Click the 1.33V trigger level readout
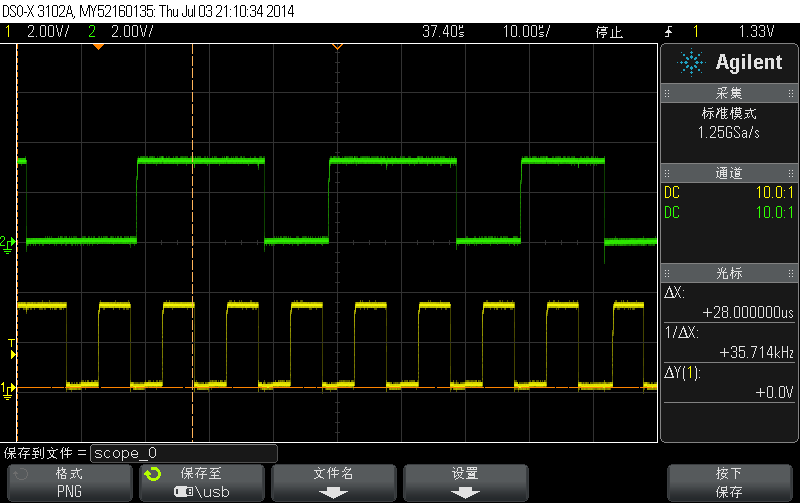This screenshot has width=800, height=503. [x=756, y=32]
